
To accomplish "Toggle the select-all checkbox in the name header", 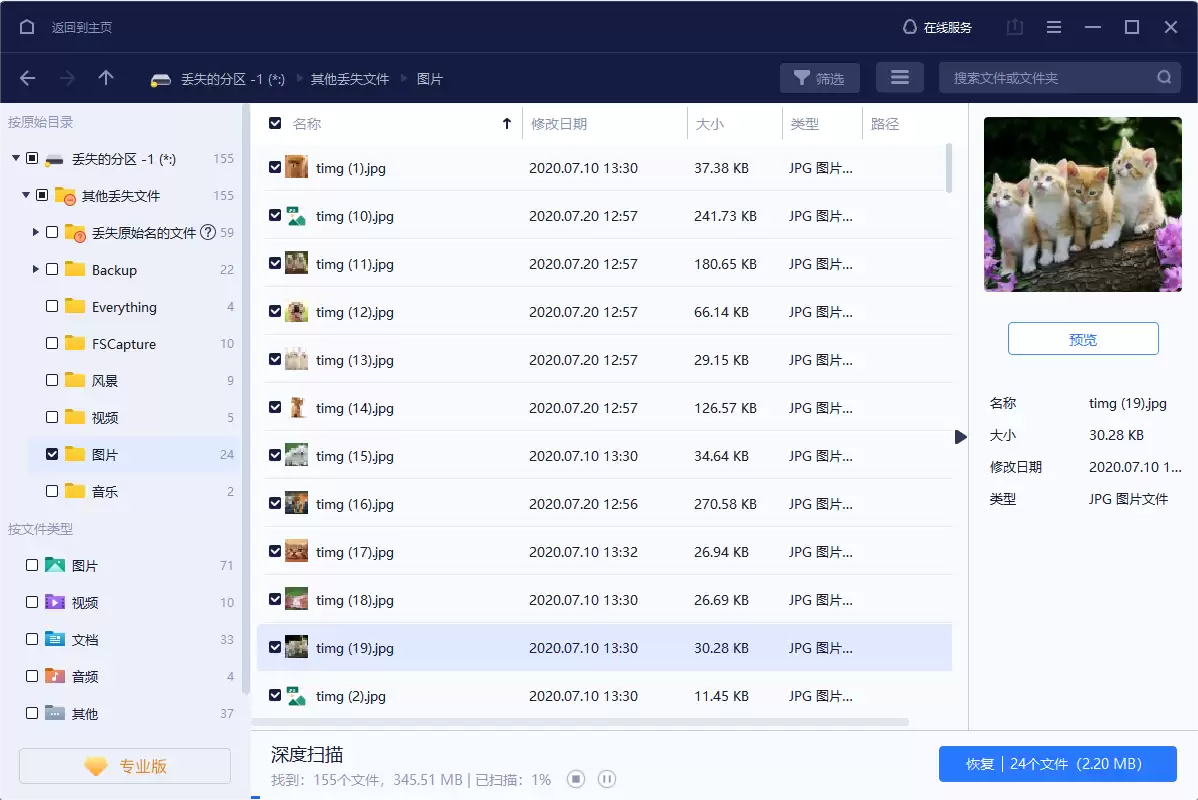I will tap(275, 123).
